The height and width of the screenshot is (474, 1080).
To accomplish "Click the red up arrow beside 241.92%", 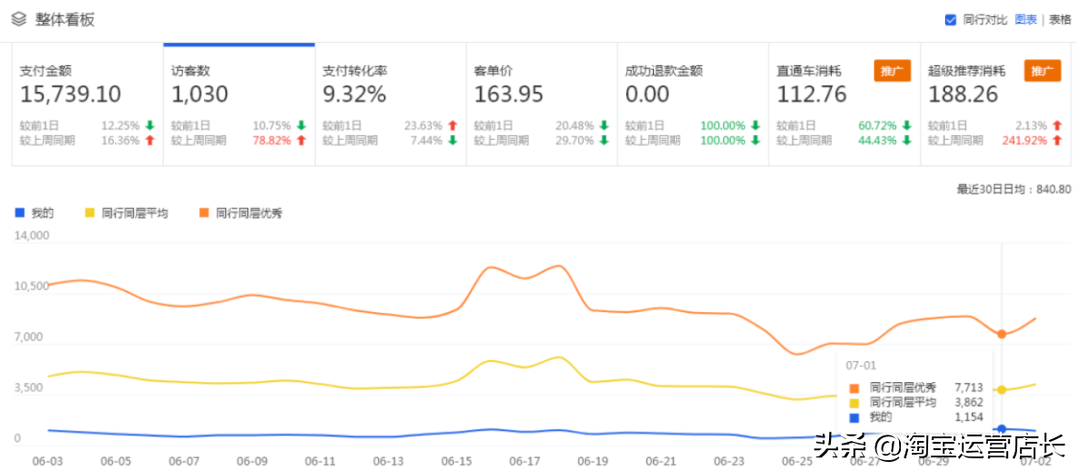I will click(1056, 141).
